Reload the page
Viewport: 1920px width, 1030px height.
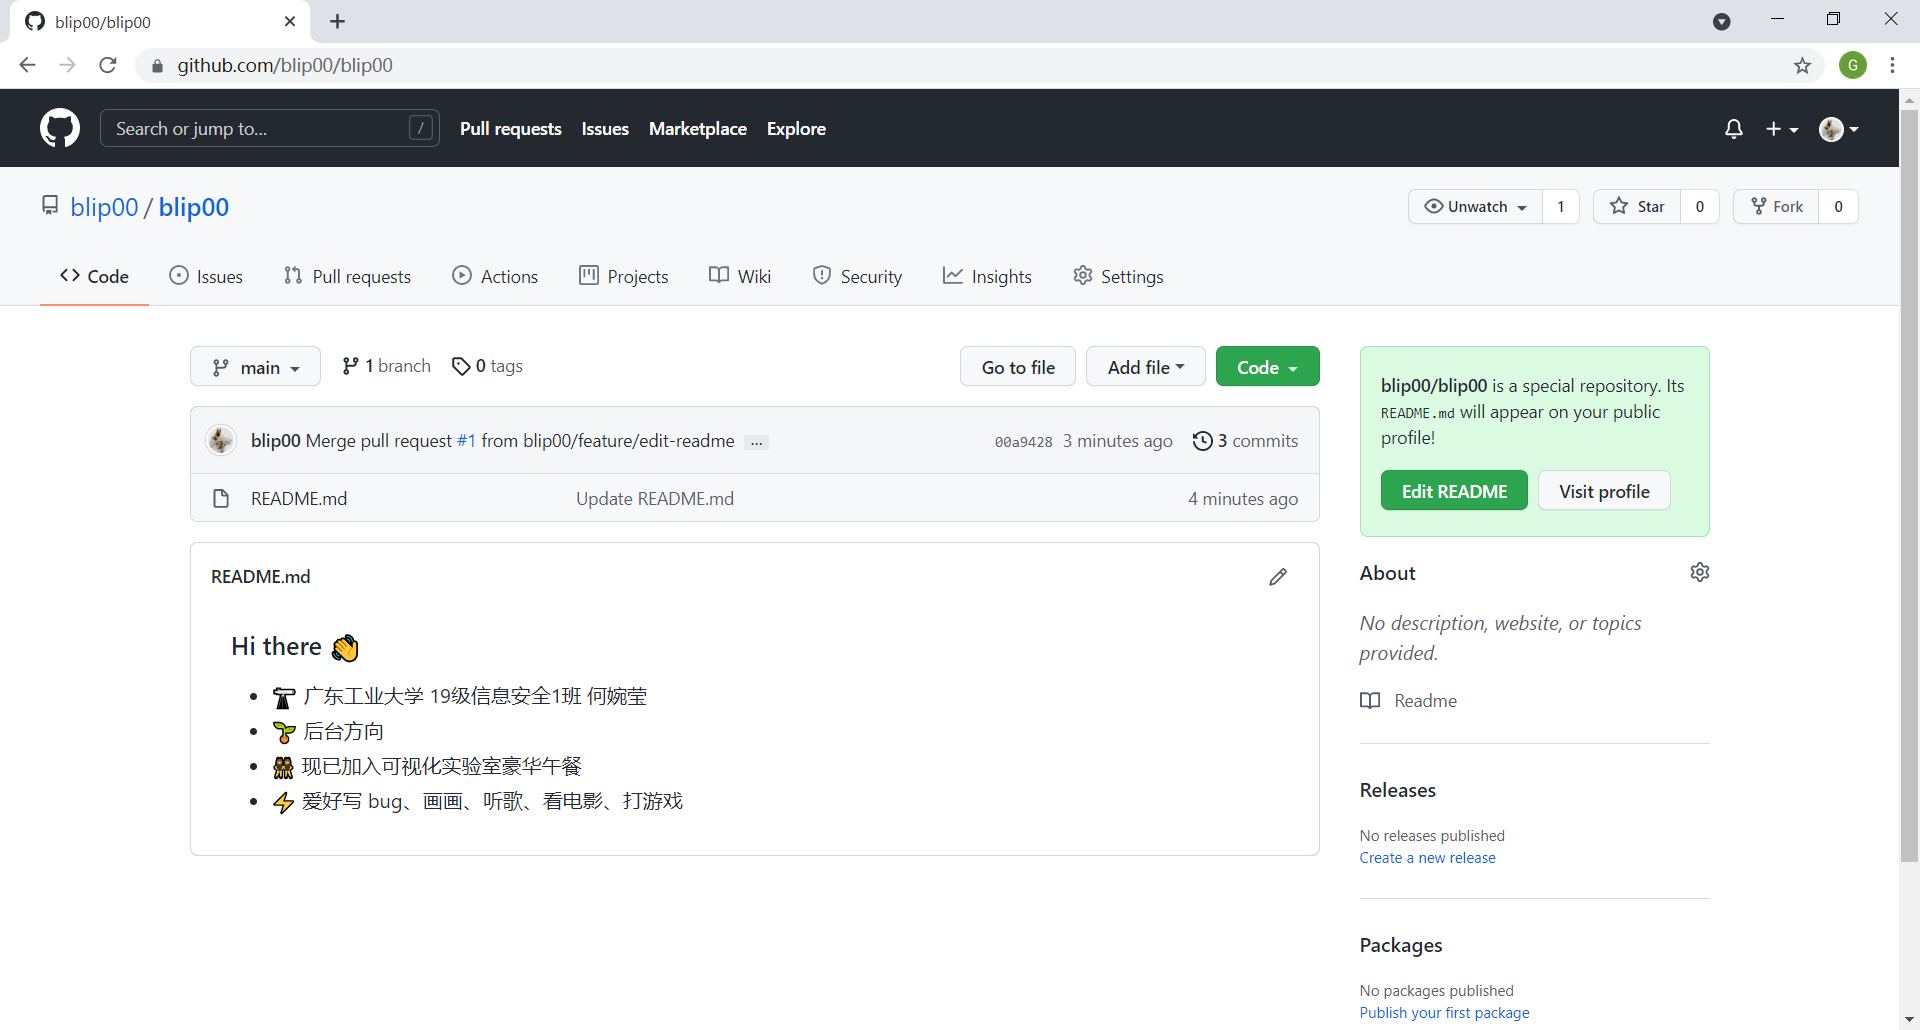(108, 65)
